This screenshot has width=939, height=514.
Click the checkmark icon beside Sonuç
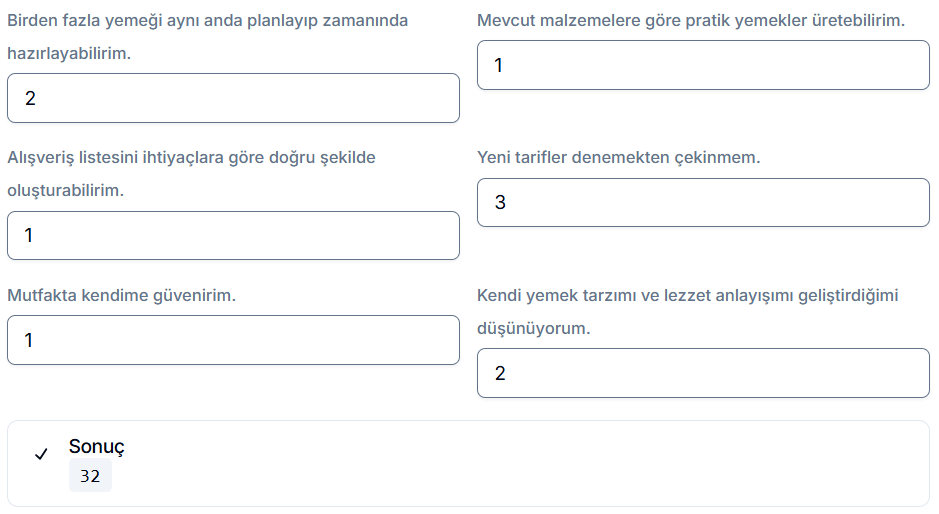click(x=41, y=454)
